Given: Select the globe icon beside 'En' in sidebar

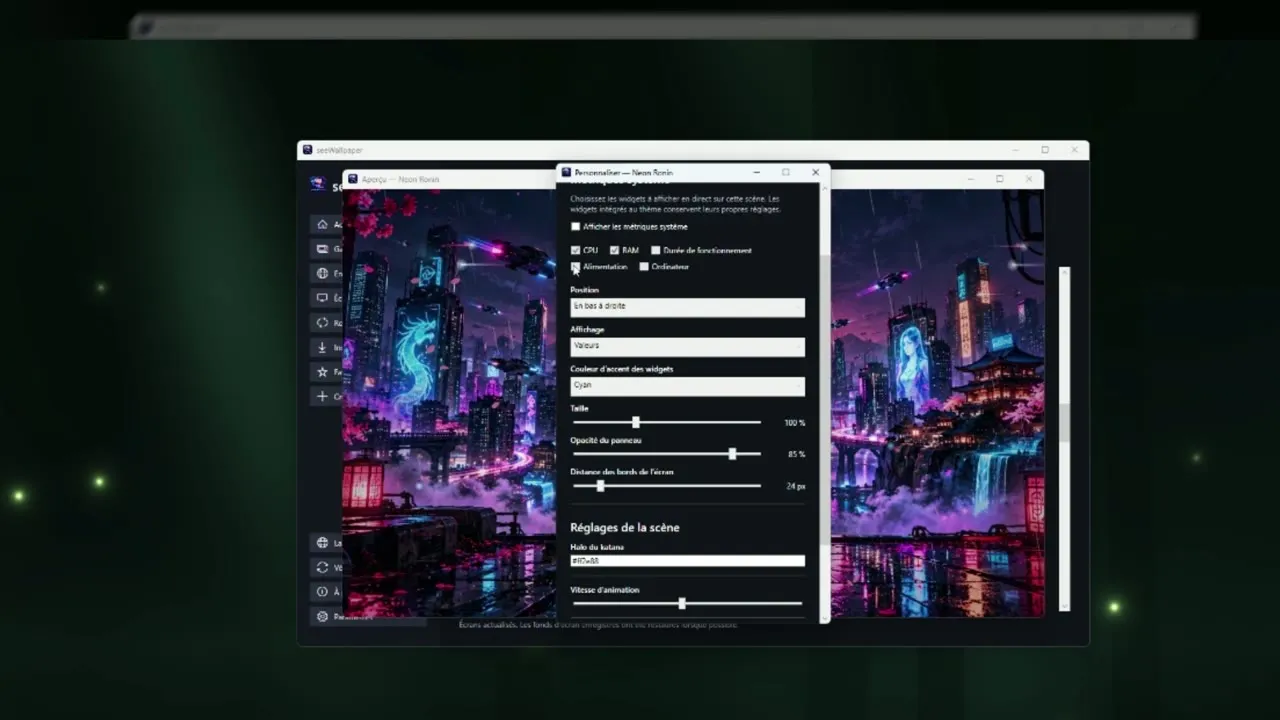Looking at the screenshot, I should point(322,273).
